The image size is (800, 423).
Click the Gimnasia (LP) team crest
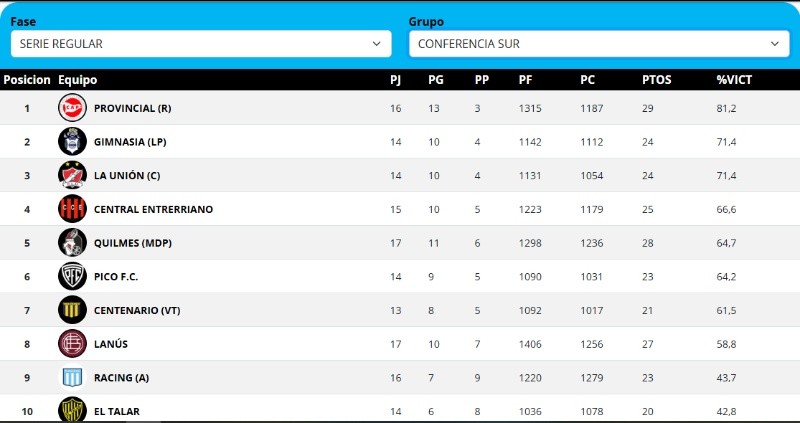pos(72,142)
